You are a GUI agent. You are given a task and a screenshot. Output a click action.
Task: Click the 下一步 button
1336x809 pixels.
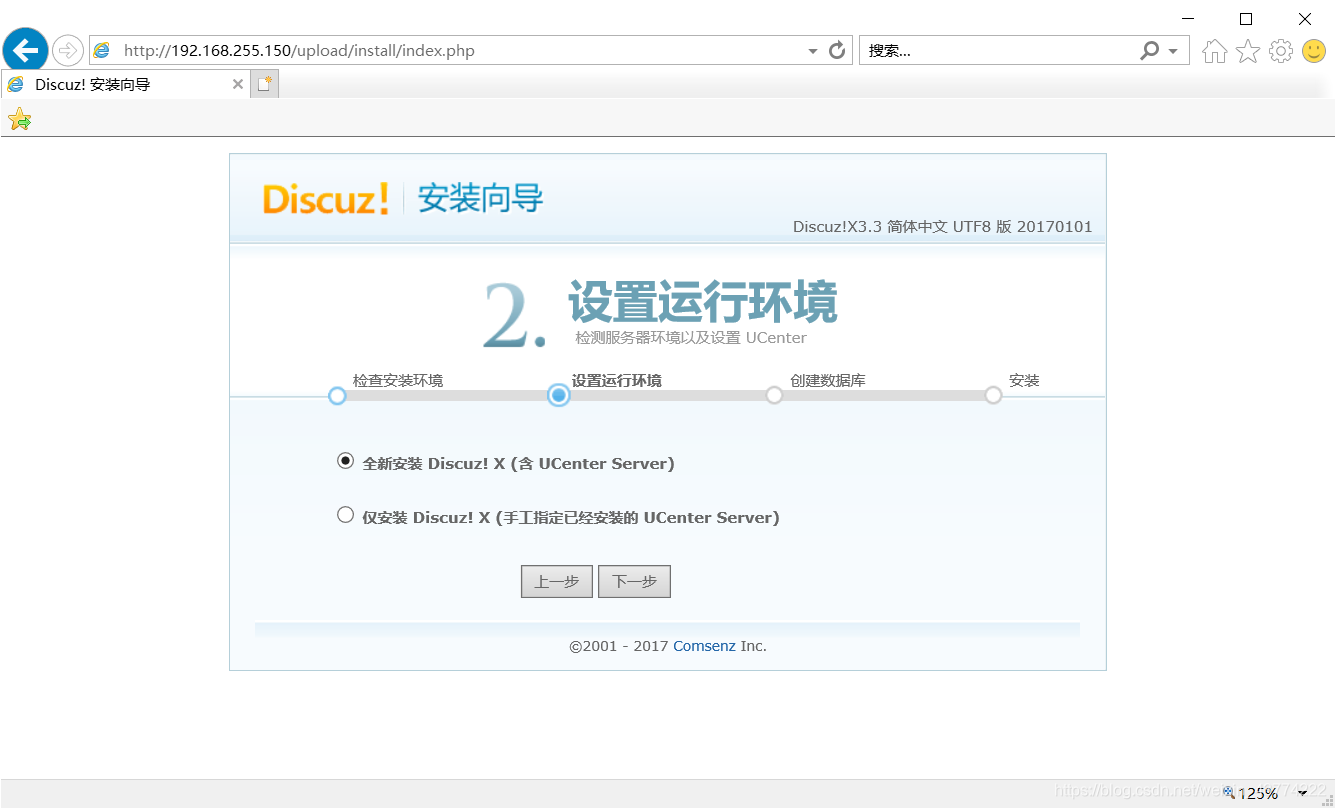634,582
